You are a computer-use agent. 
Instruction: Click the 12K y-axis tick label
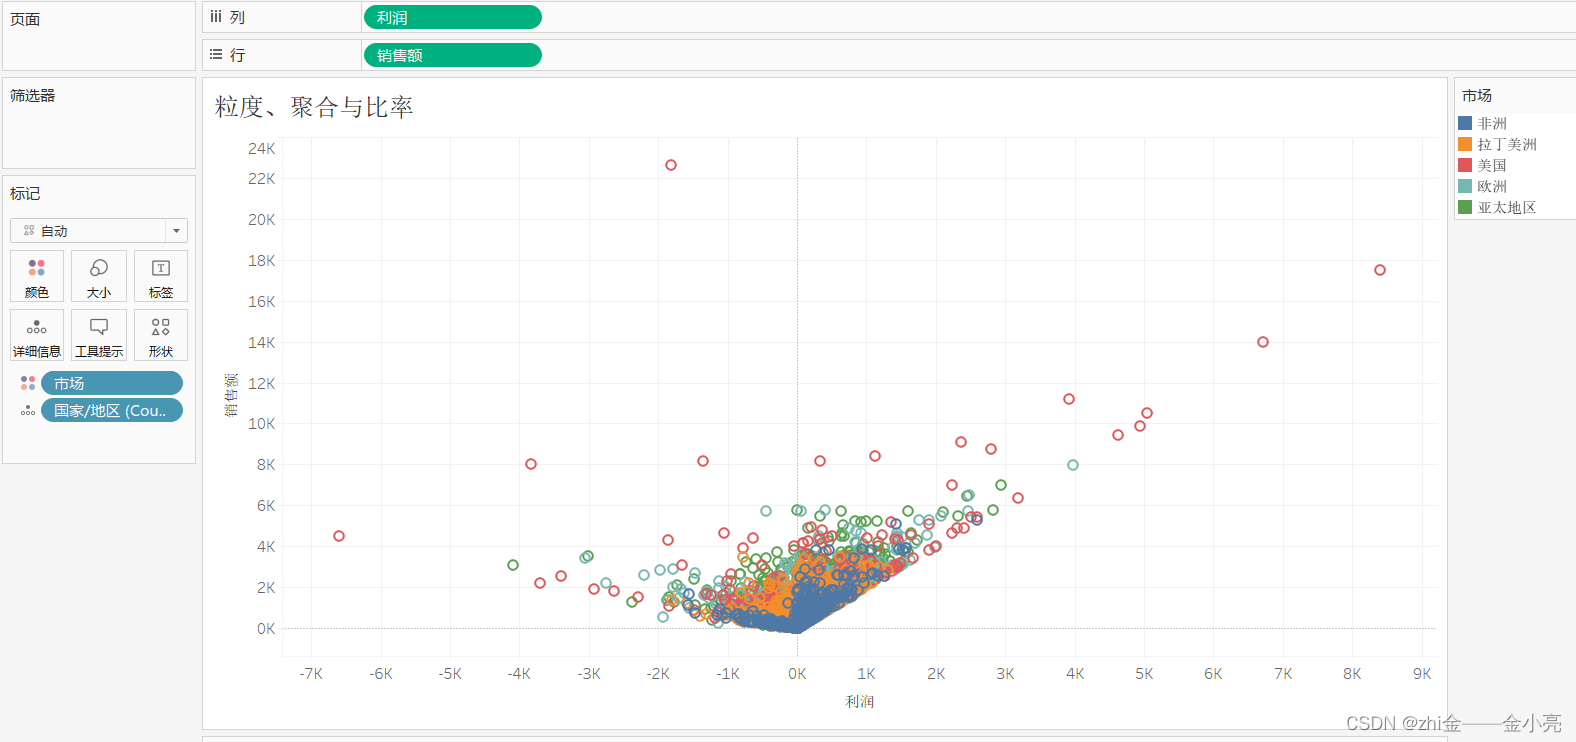262,383
